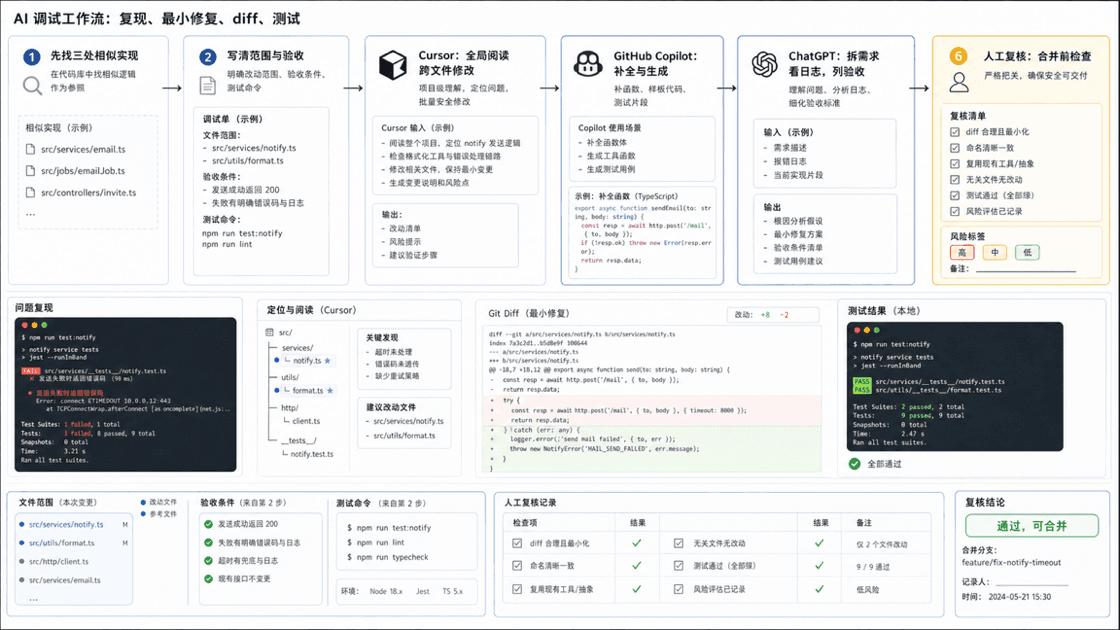The width and height of the screenshot is (1120, 630).
Task: Open src/http/client.ts in 文件范围 list
Action: [x=59, y=561]
